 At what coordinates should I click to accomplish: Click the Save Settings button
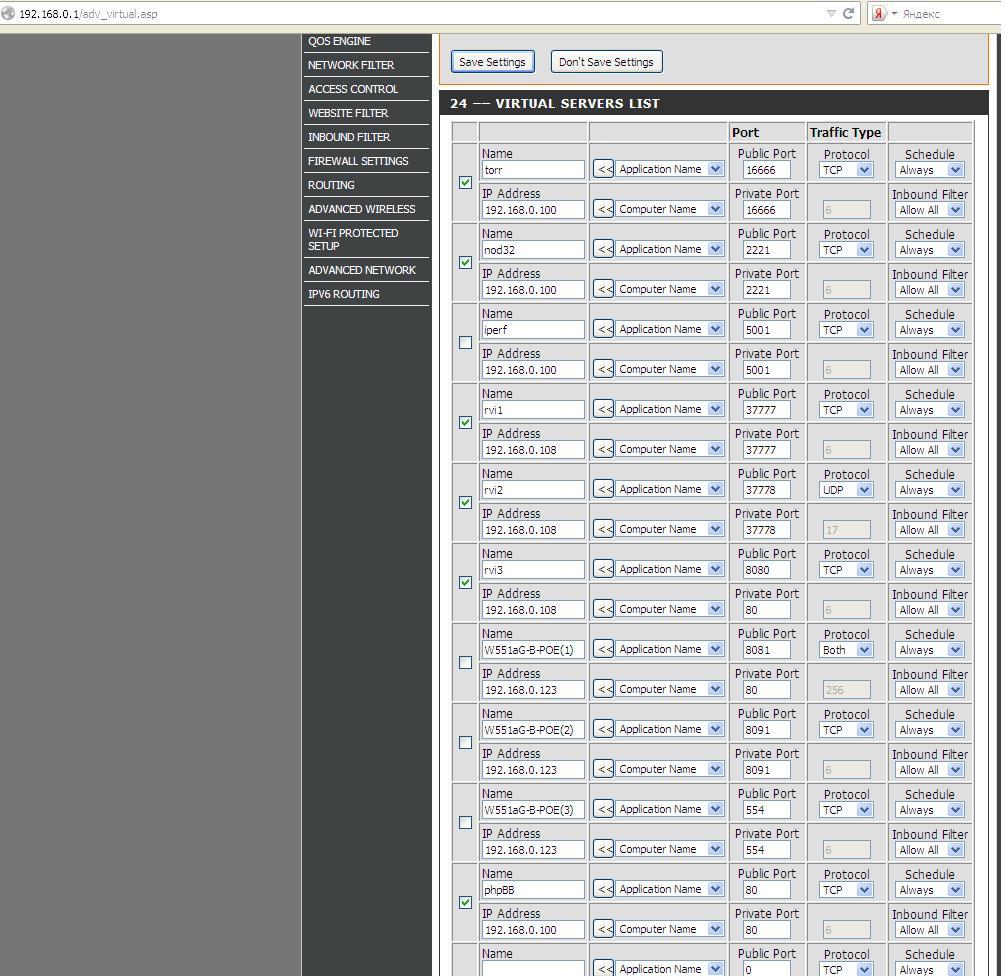(x=492, y=62)
